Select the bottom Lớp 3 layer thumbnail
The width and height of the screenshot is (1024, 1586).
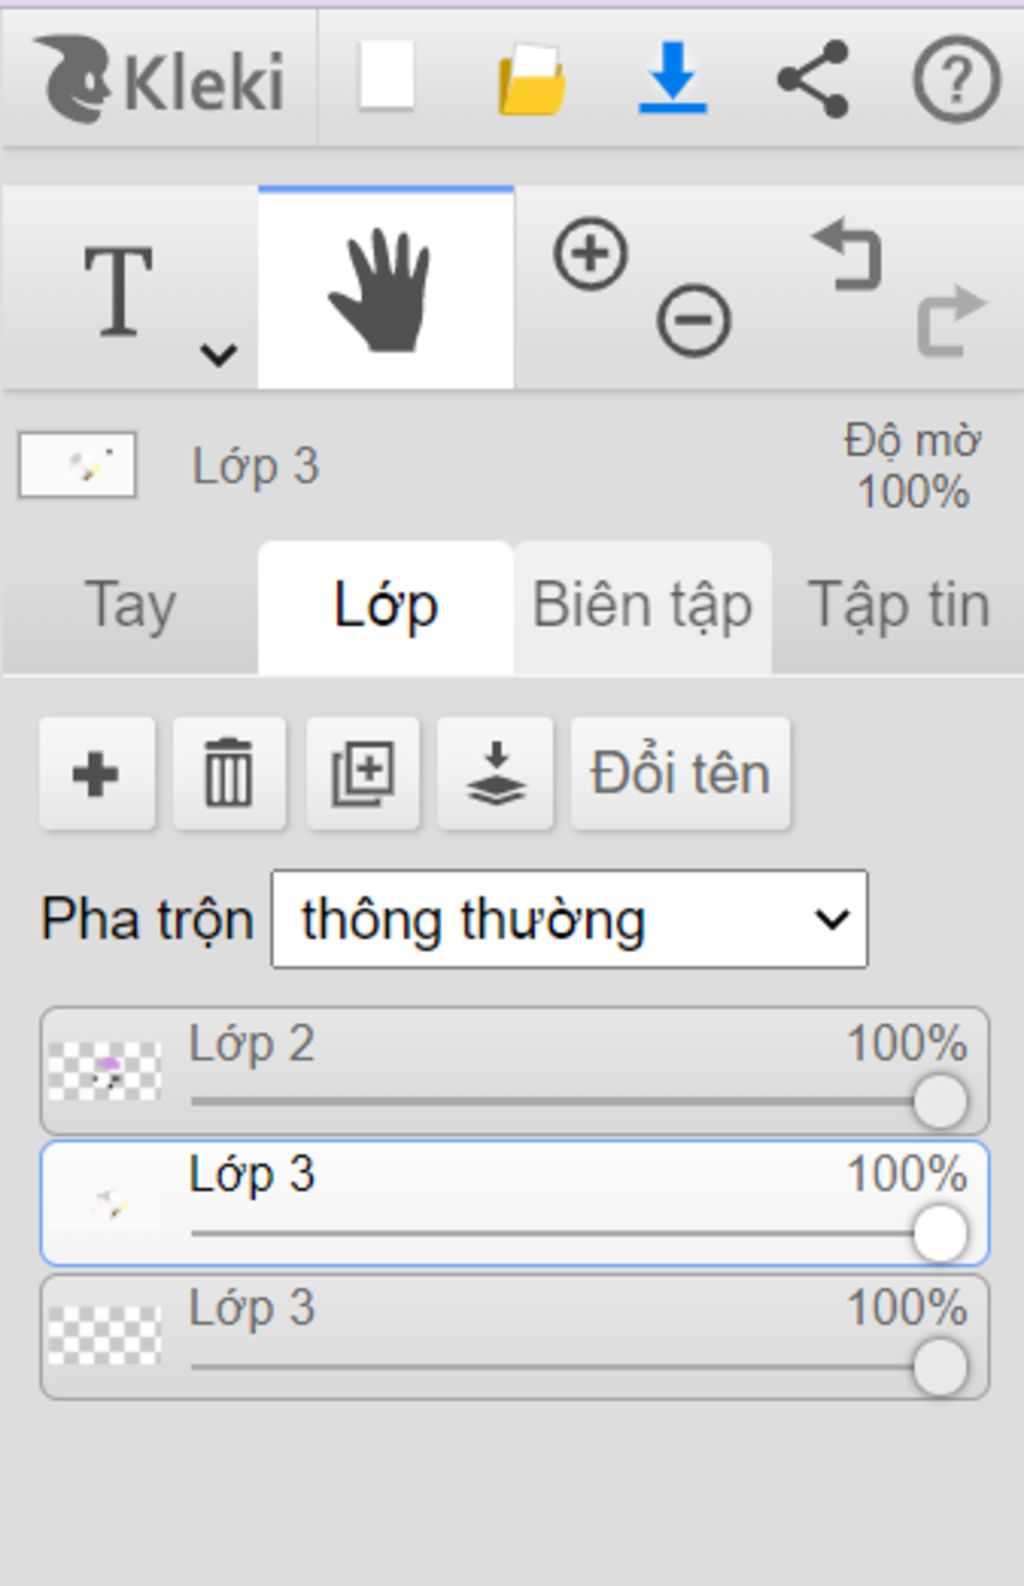(x=105, y=1336)
